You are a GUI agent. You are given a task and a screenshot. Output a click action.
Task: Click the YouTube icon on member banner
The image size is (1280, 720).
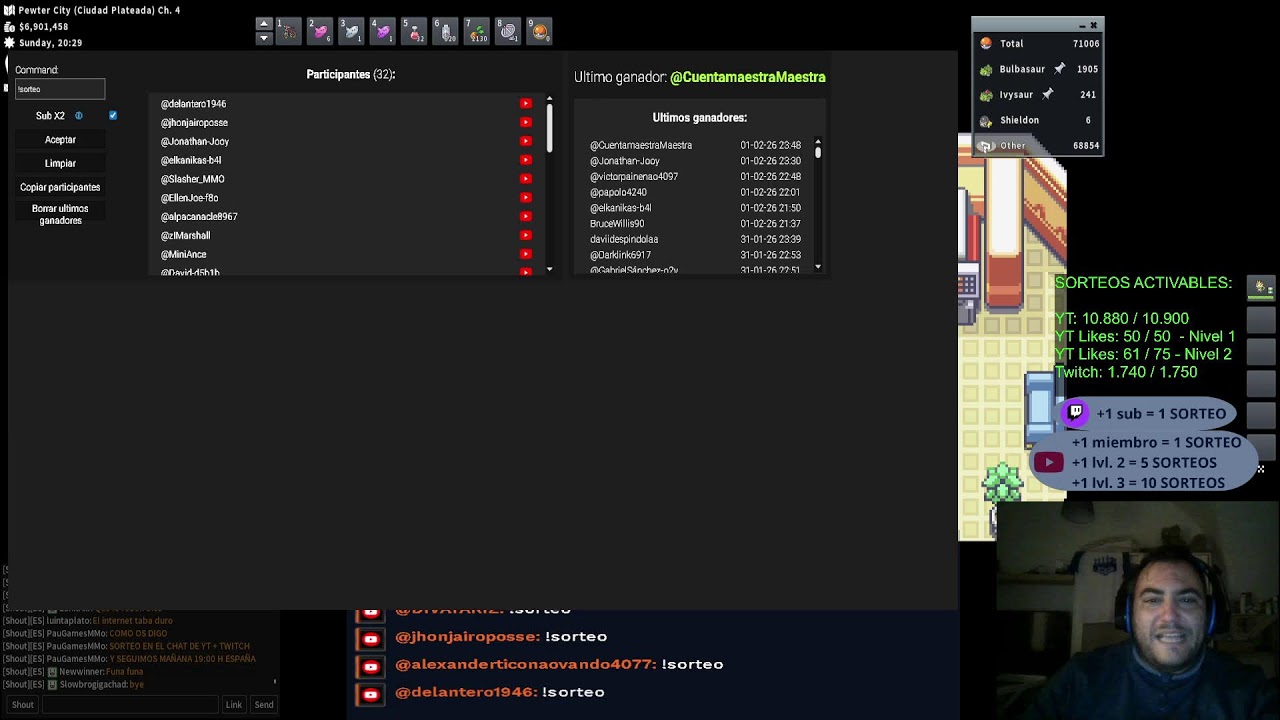coord(1048,462)
